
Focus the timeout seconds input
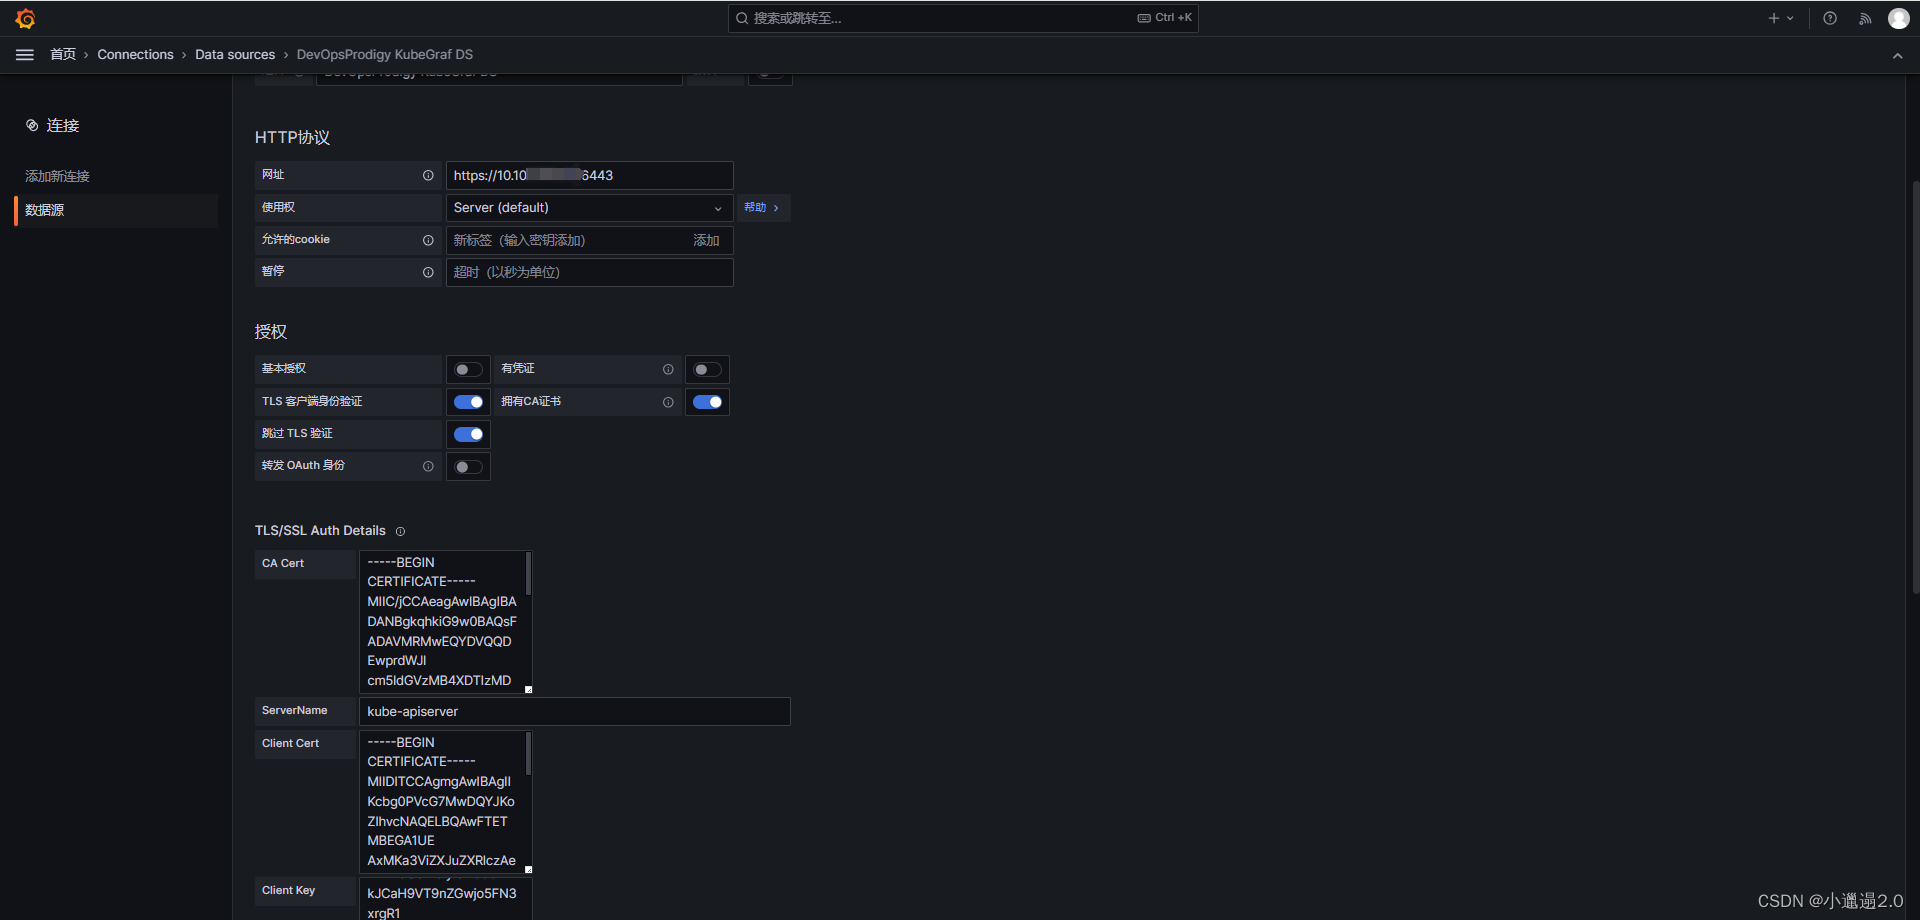589,272
